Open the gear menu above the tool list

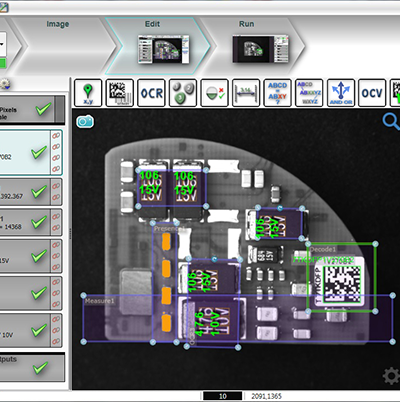(5, 84)
